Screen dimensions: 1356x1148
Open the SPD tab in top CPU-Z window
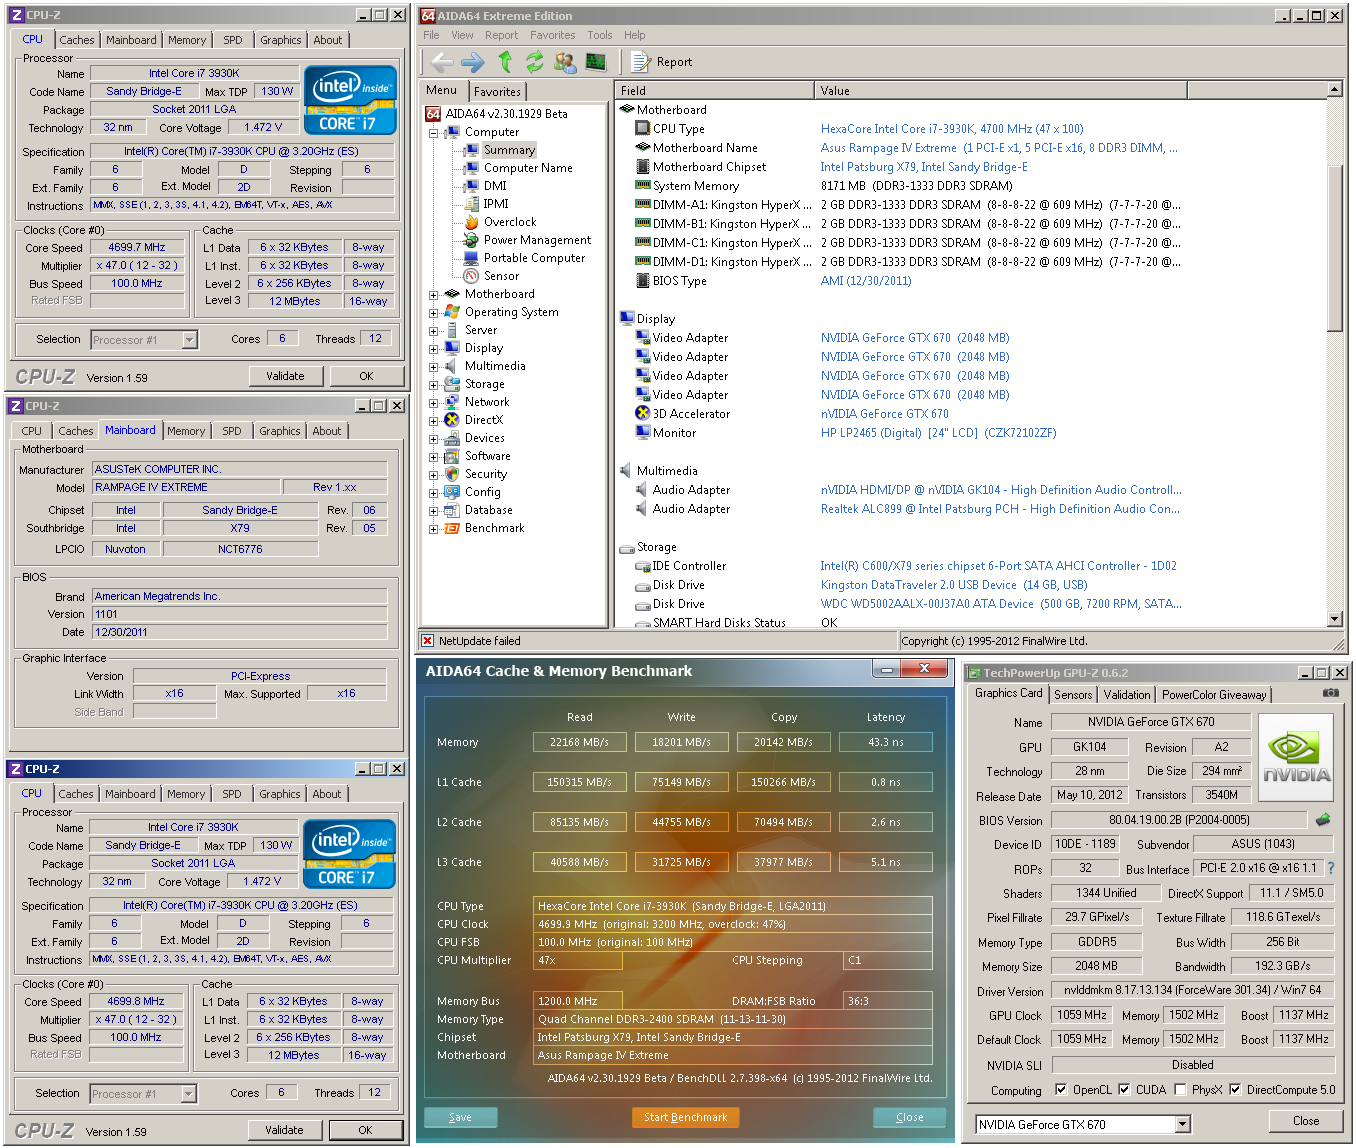[x=233, y=40]
